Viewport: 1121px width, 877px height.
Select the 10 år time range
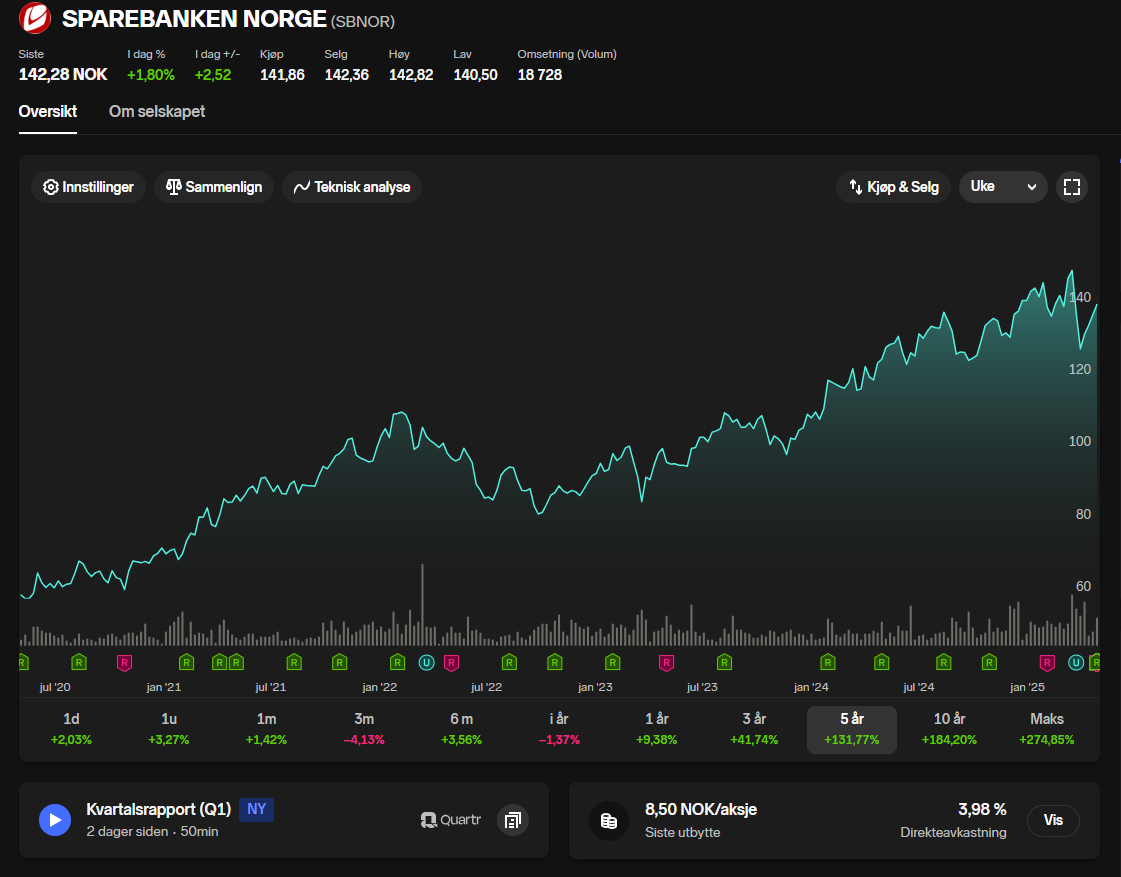[x=949, y=729]
